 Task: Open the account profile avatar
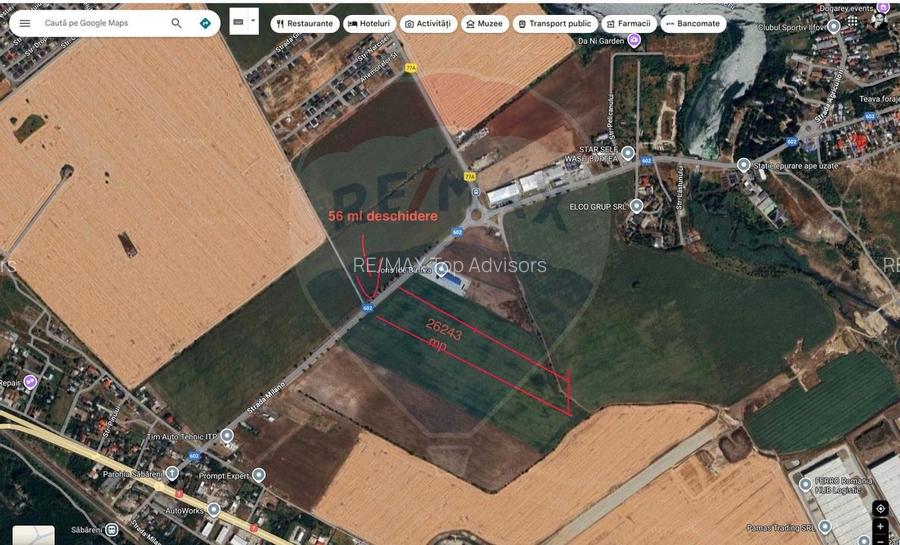pyautogui.click(x=878, y=20)
